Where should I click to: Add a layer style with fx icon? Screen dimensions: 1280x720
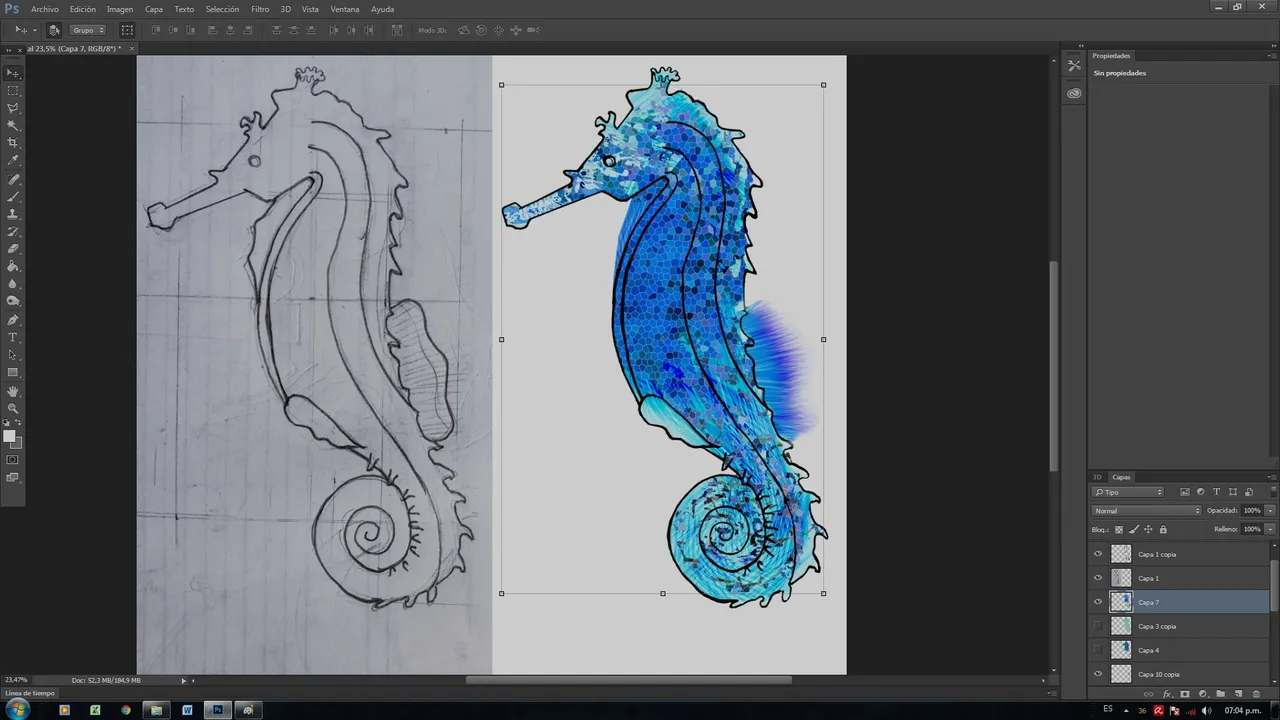pyautogui.click(x=1166, y=694)
